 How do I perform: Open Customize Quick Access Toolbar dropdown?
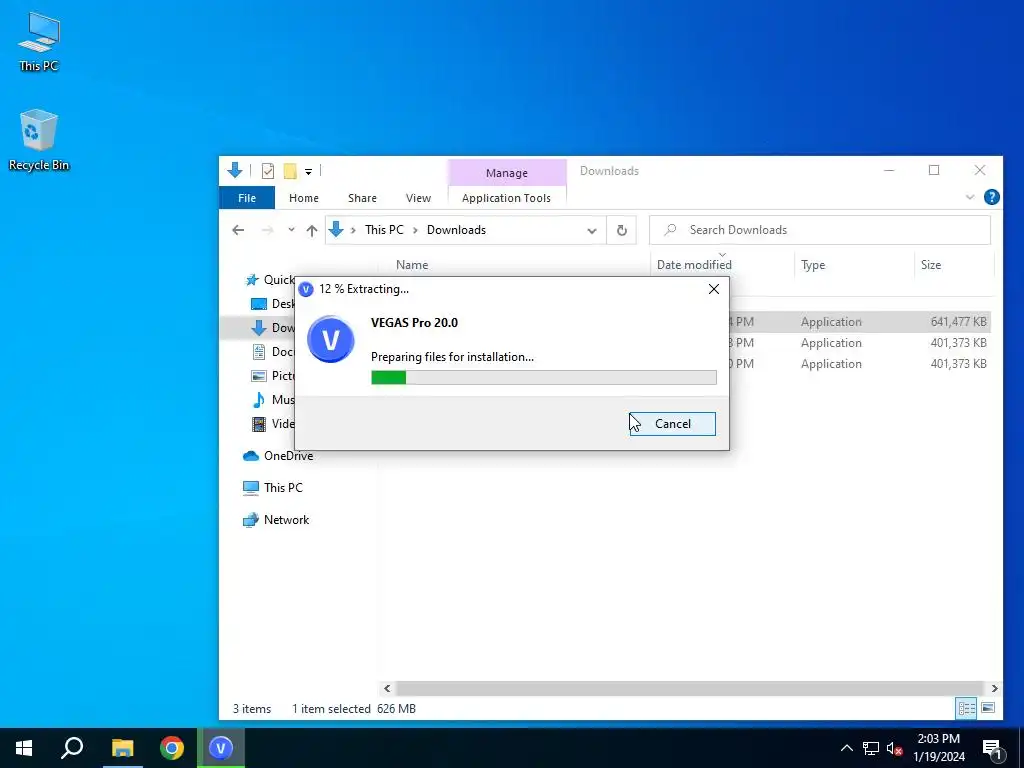tap(308, 172)
